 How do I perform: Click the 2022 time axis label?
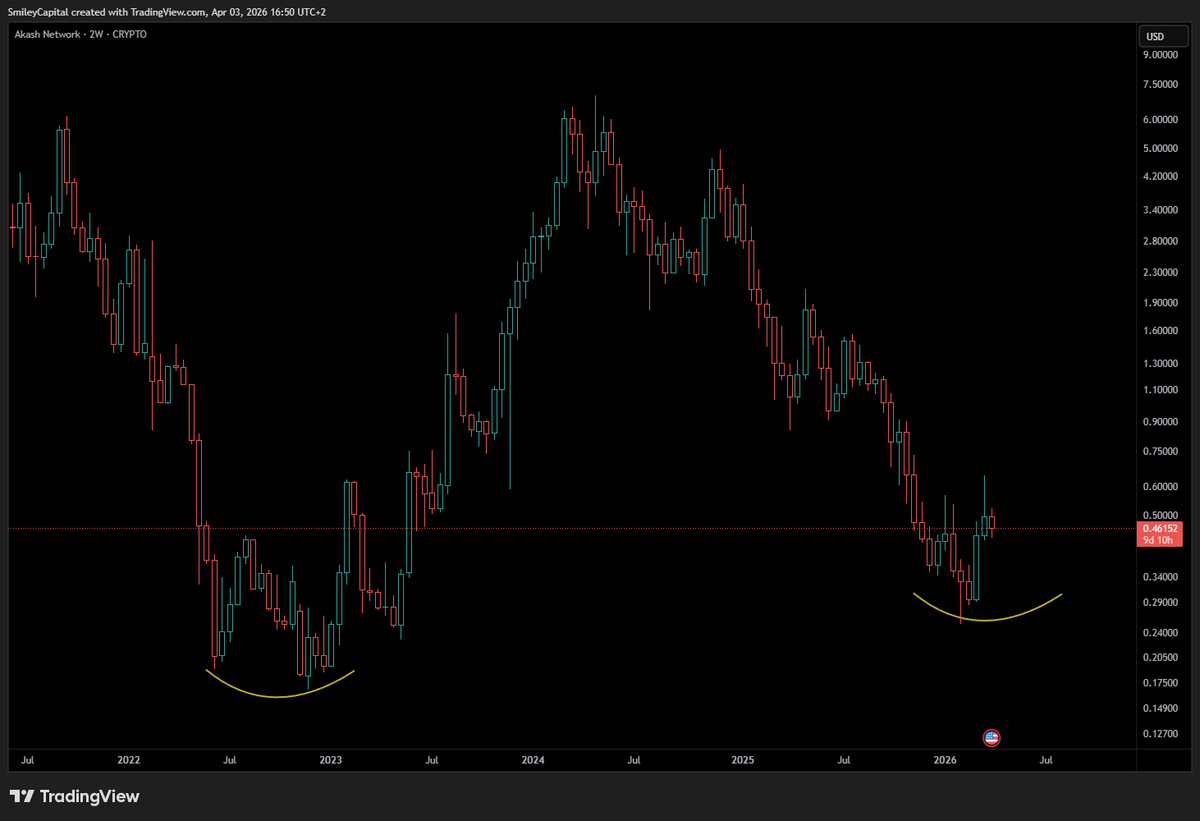click(x=129, y=761)
